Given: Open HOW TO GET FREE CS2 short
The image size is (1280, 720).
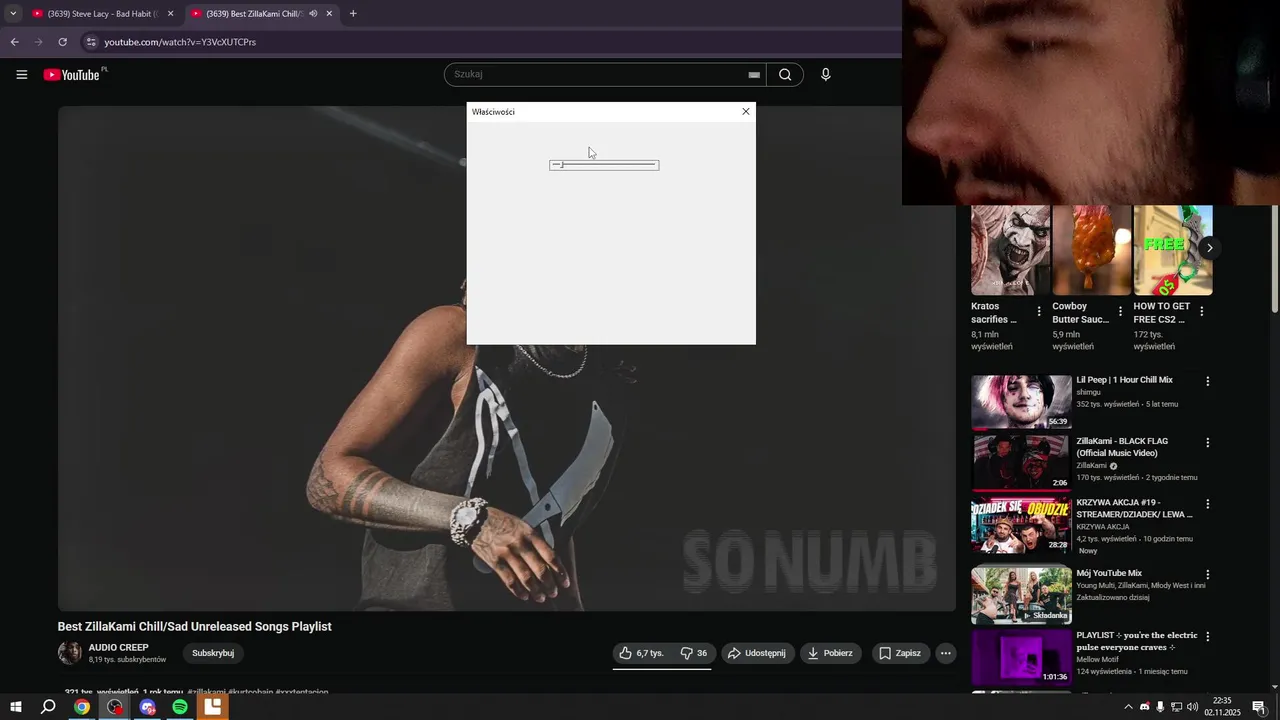Looking at the screenshot, I should coord(1172,250).
